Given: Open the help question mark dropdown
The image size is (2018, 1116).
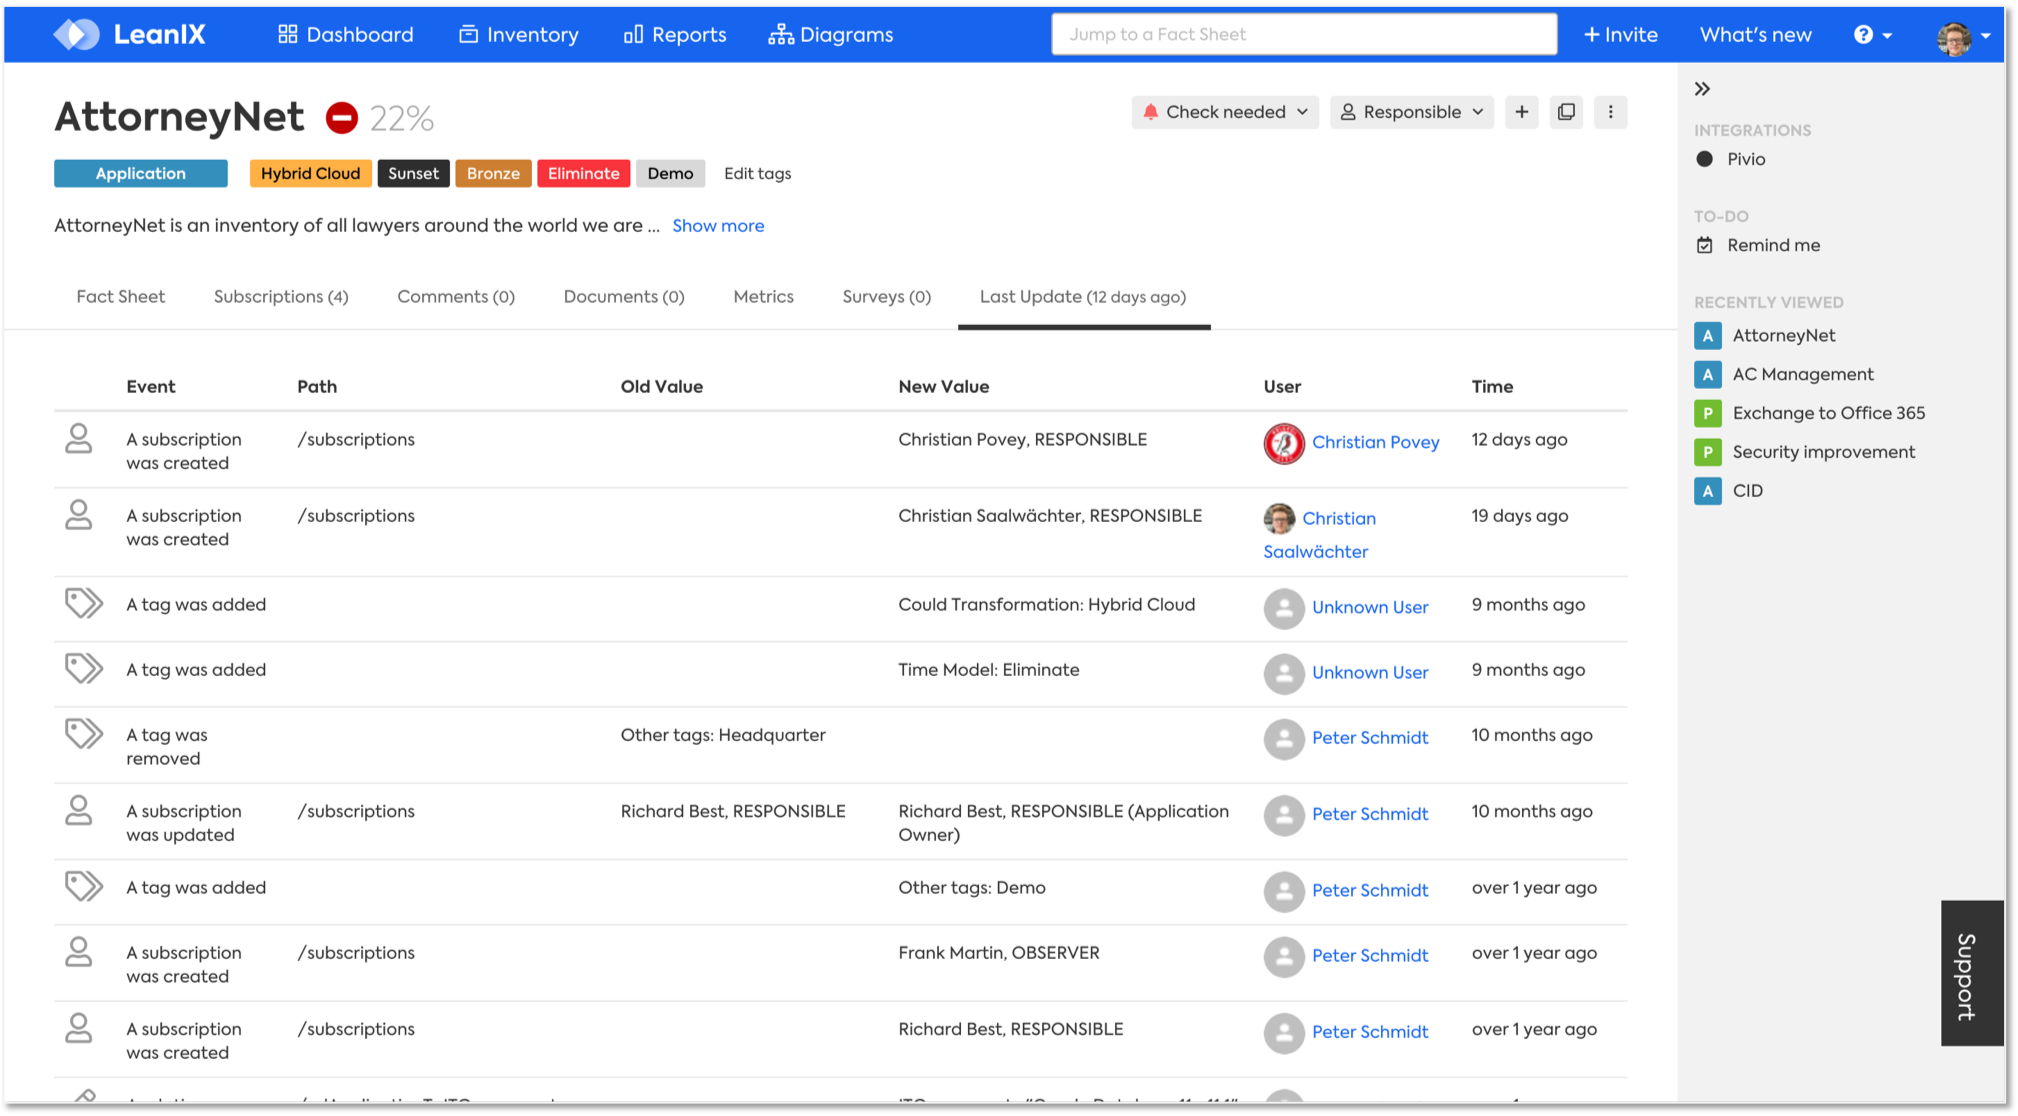Looking at the screenshot, I should pos(1872,35).
